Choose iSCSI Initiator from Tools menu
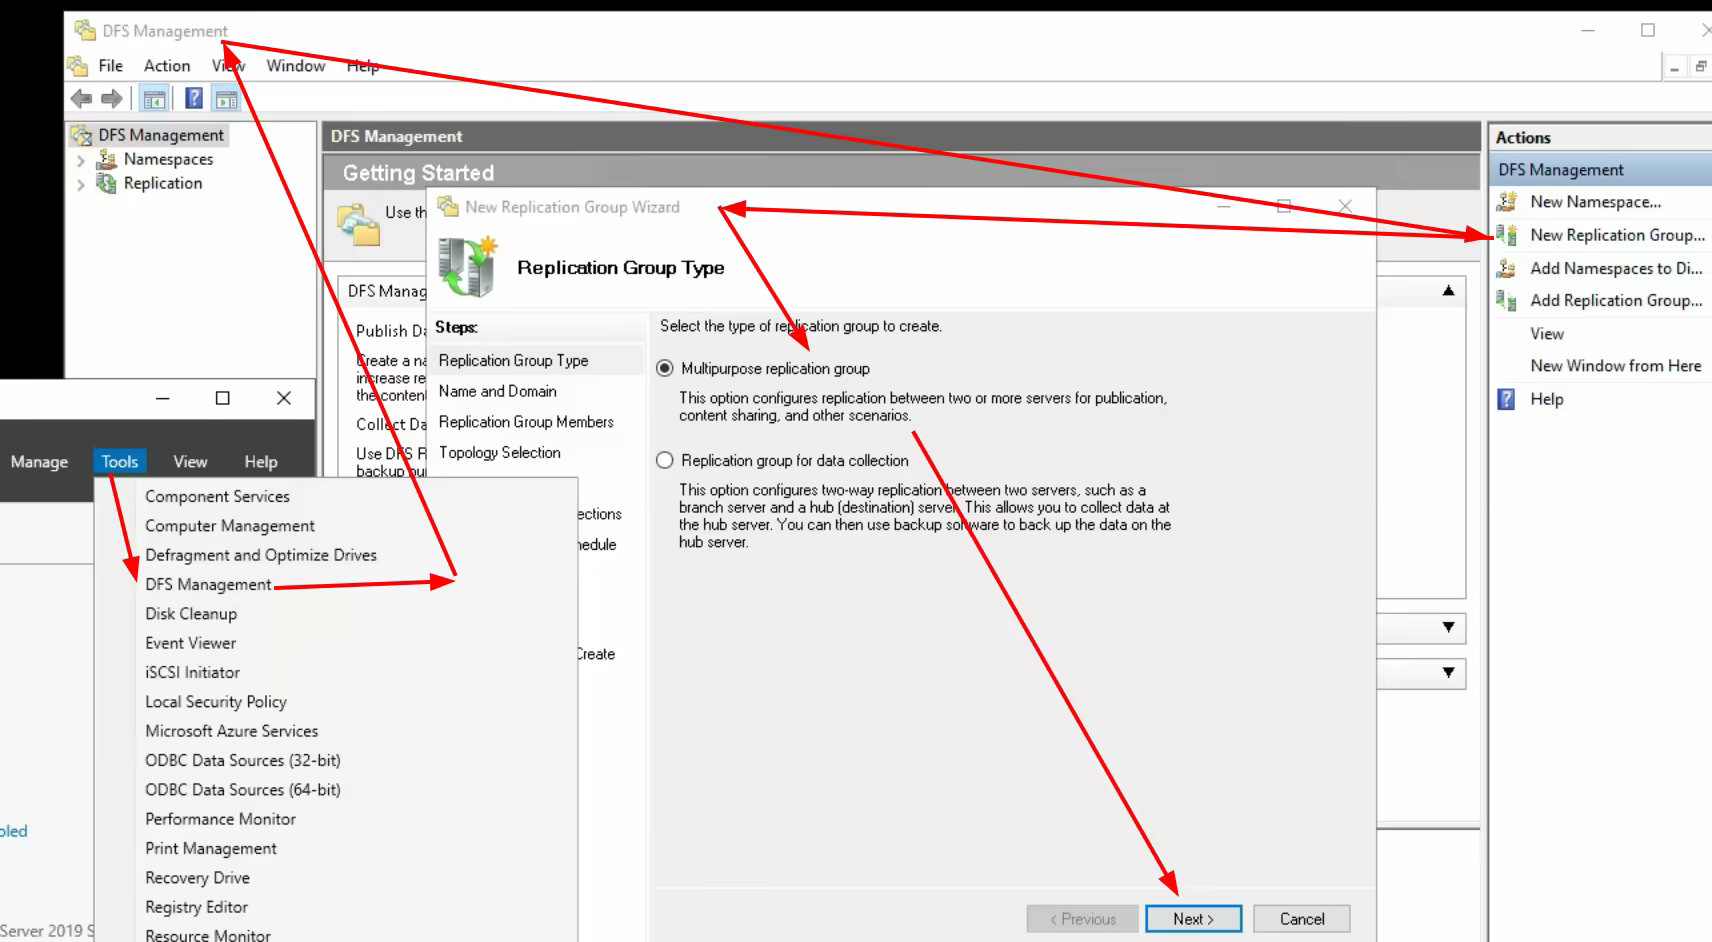 click(192, 672)
